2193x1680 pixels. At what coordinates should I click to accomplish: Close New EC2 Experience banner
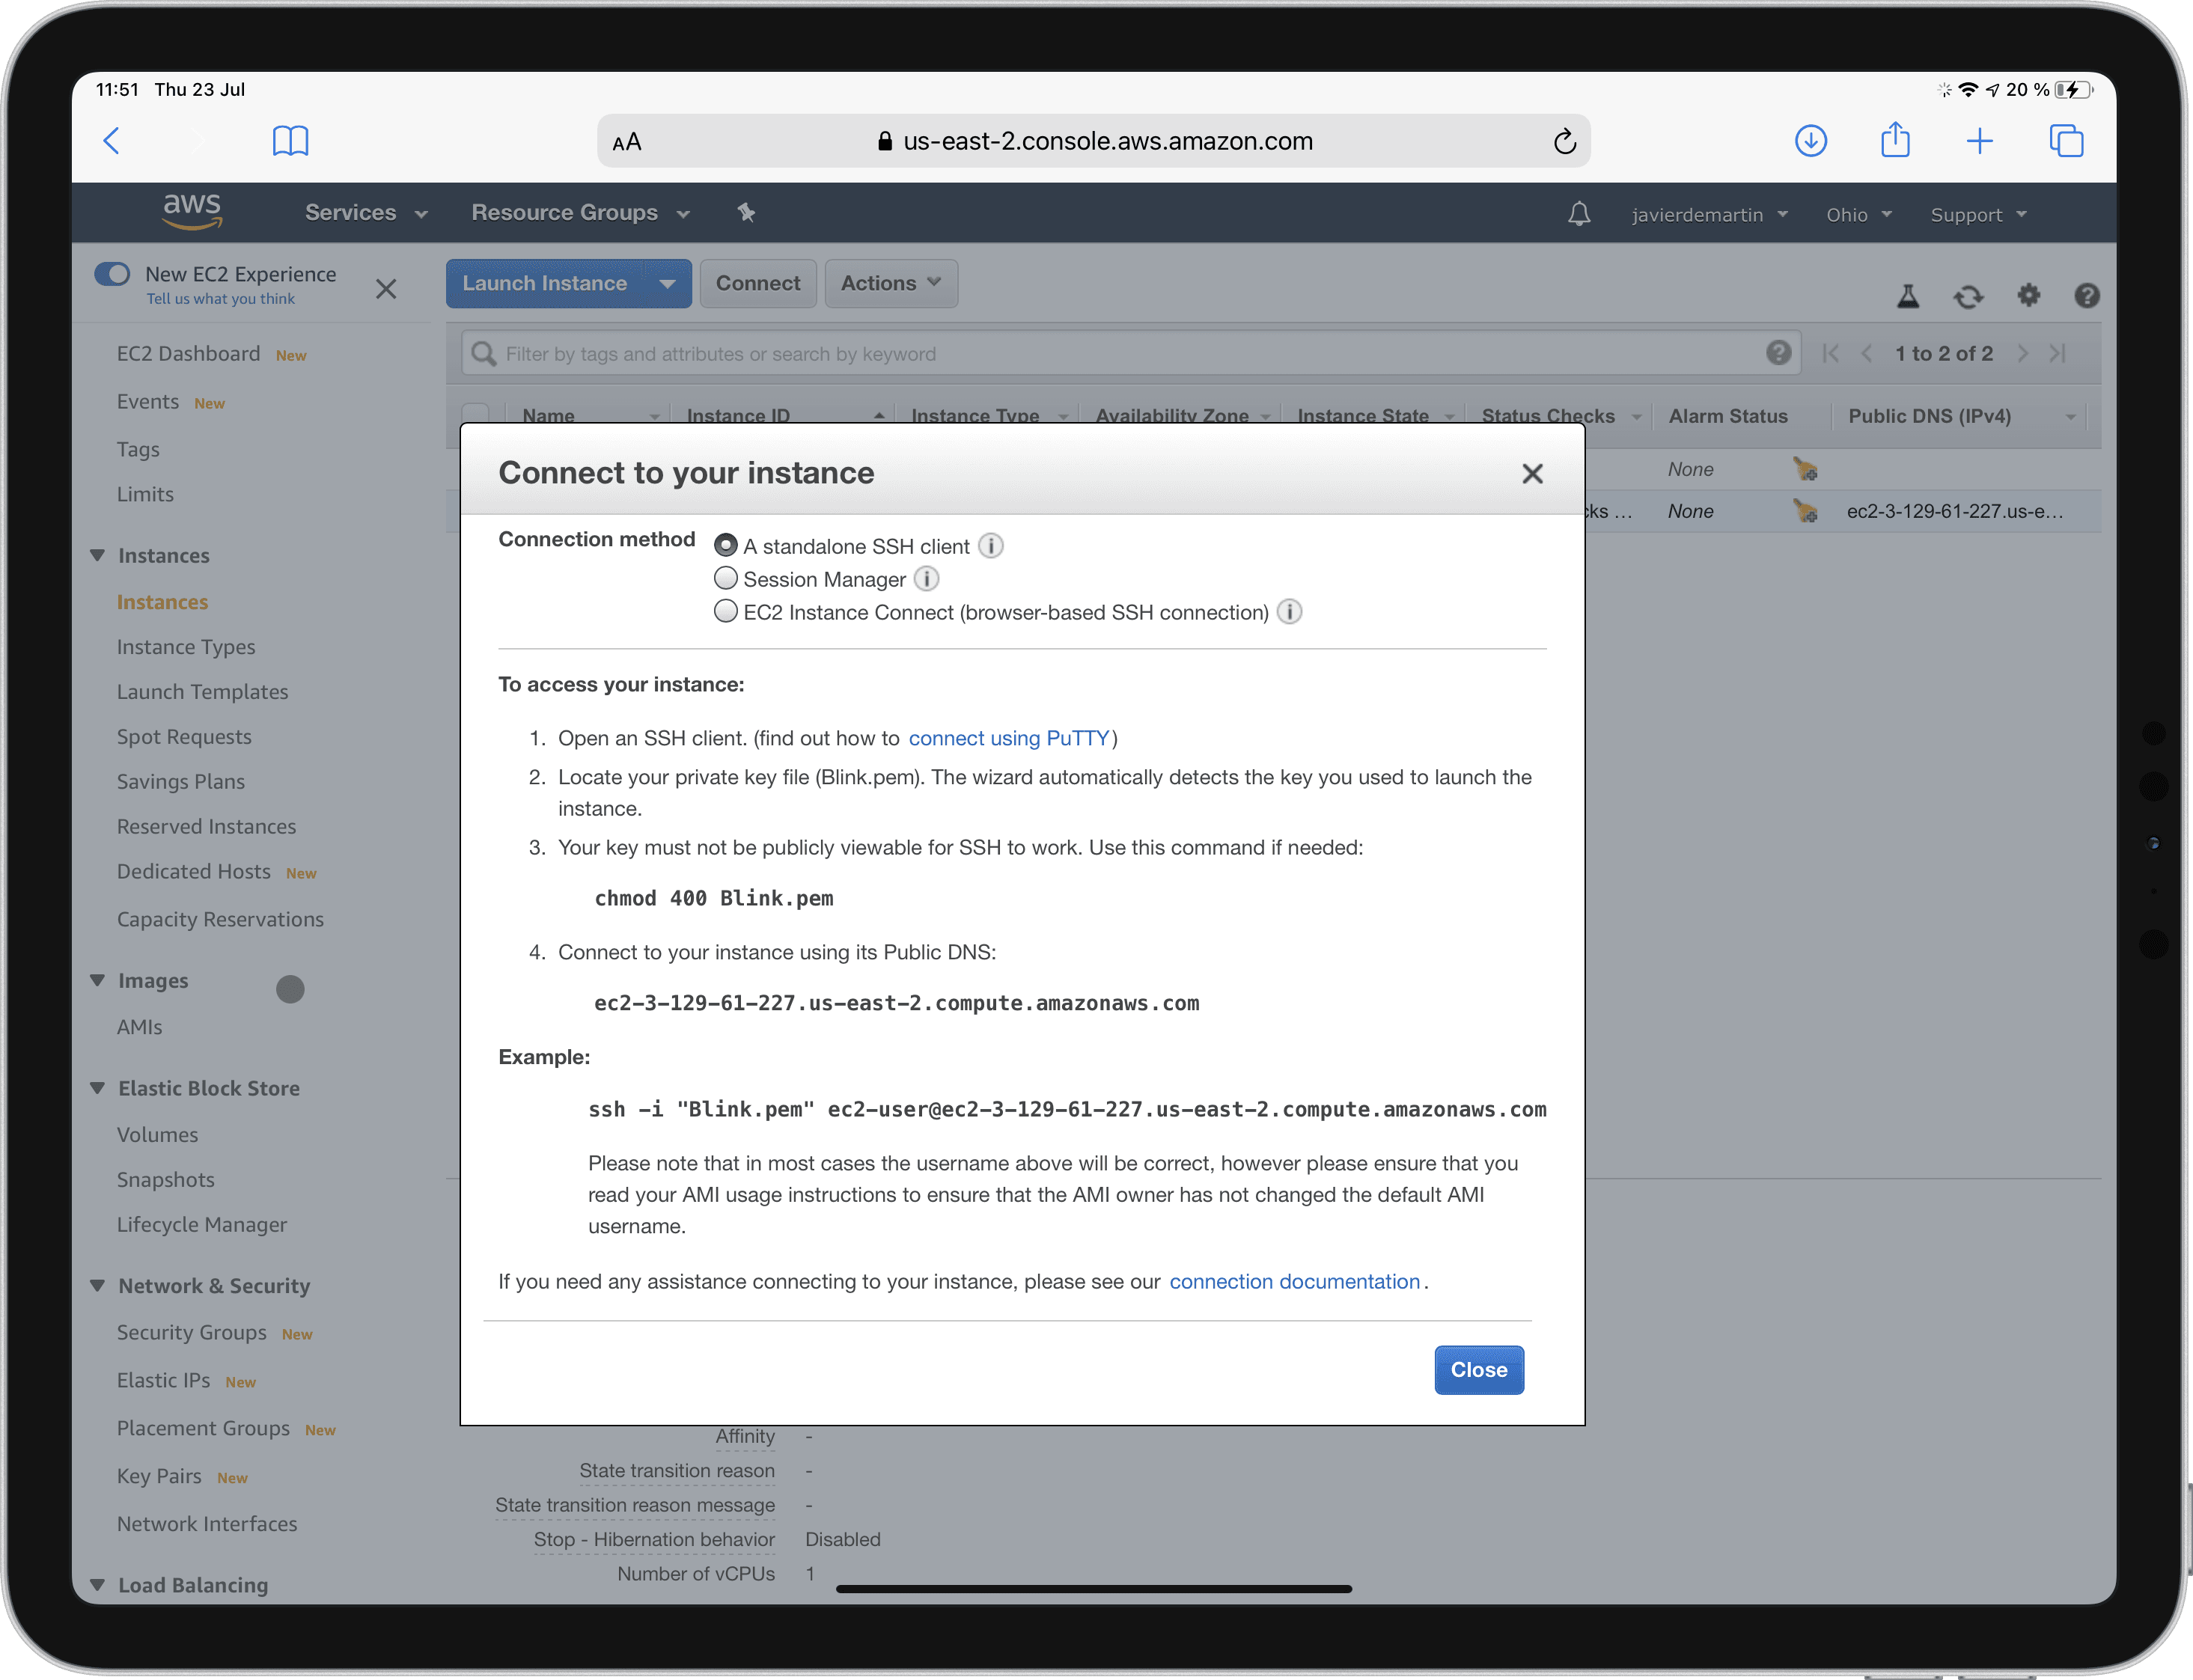pyautogui.click(x=386, y=289)
